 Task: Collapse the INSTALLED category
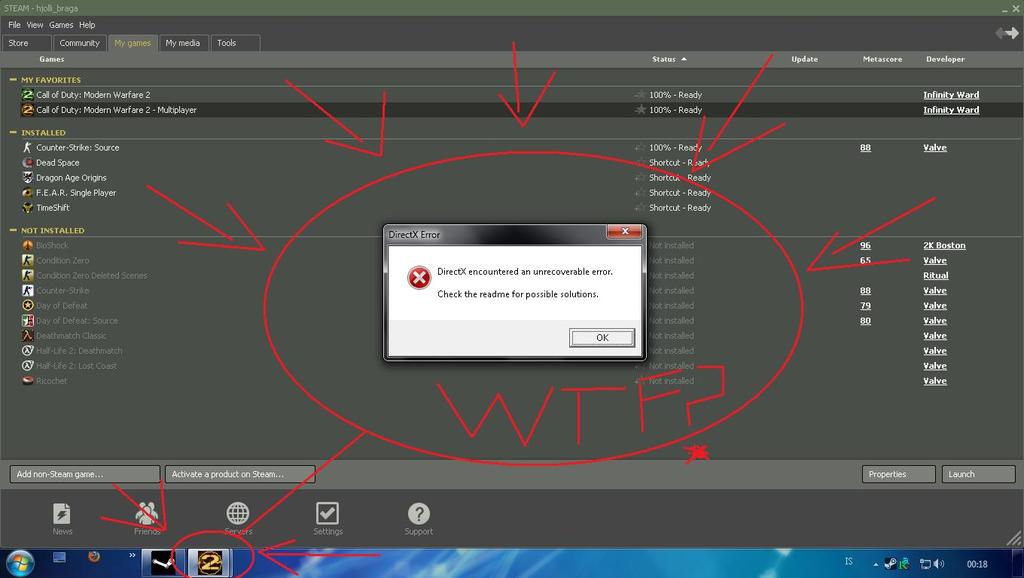coord(13,132)
